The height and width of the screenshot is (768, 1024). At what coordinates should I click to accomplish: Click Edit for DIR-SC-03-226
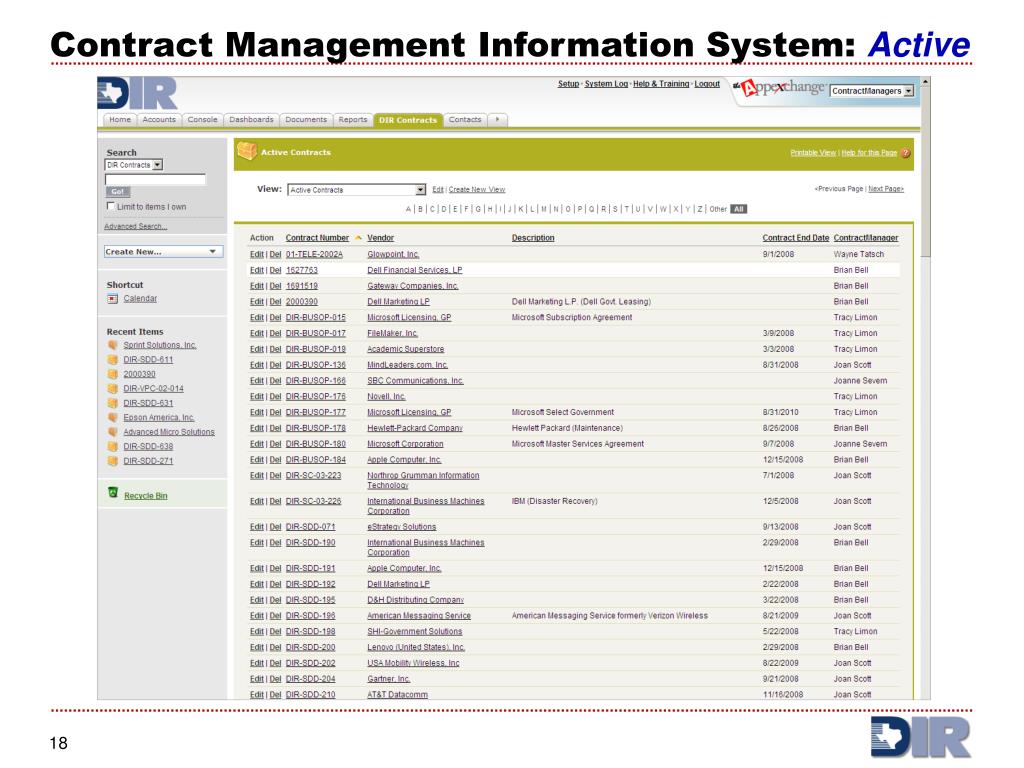click(x=257, y=501)
